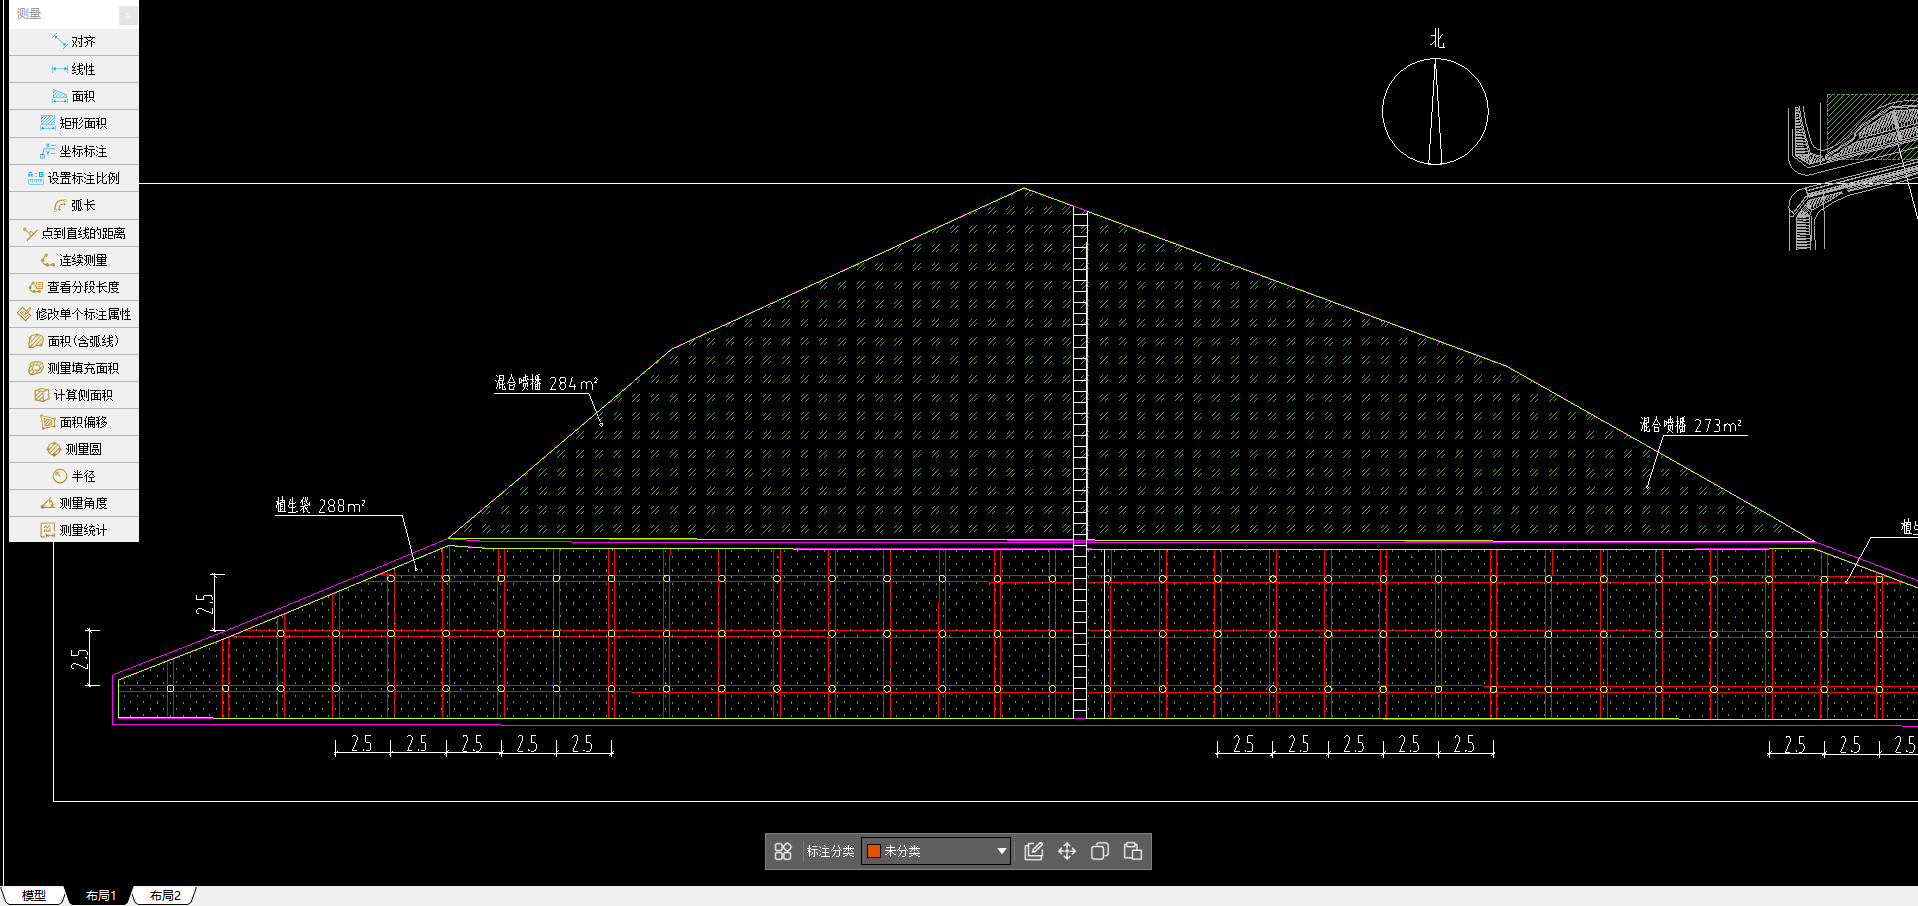Choose the 弧长 arc length tool
Image resolution: width=1918 pixels, height=906 pixels.
pos(74,205)
